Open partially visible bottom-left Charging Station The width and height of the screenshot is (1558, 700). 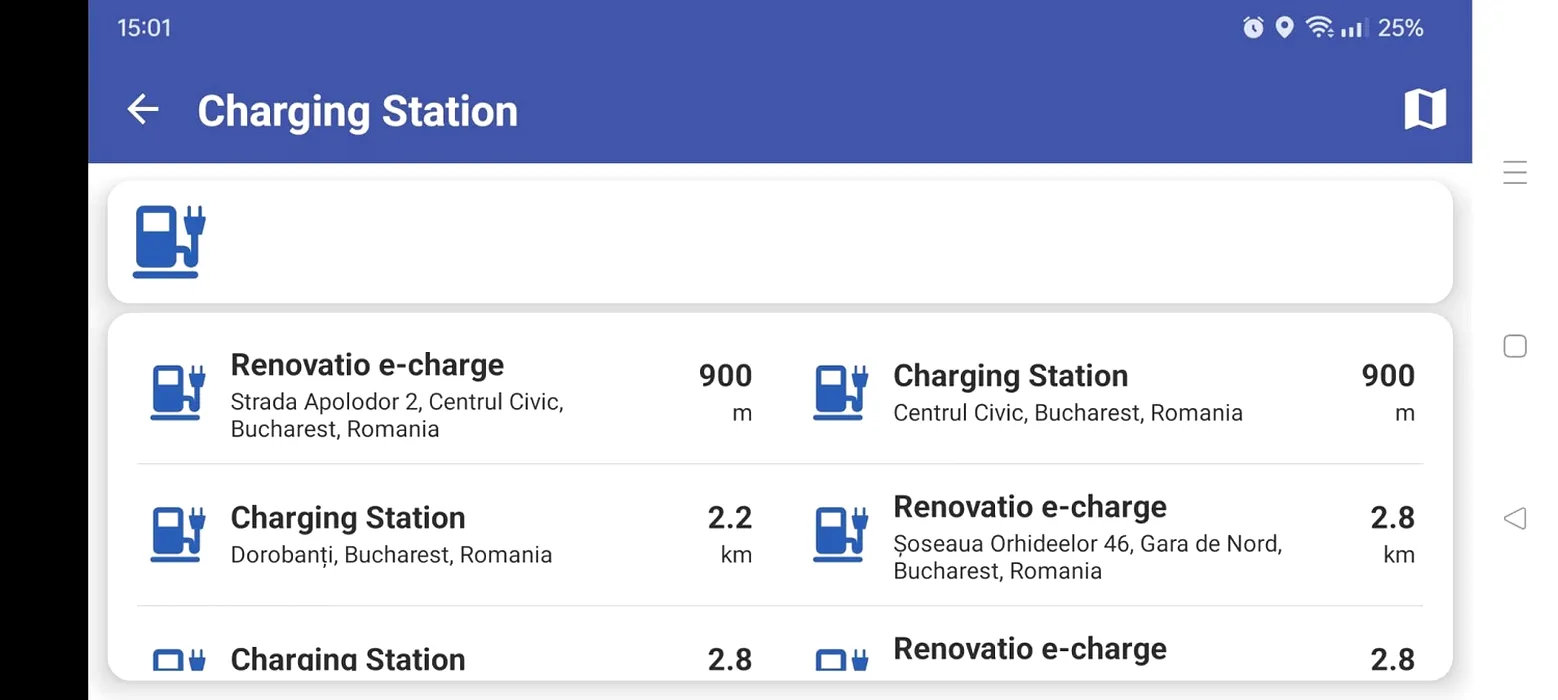click(449, 643)
